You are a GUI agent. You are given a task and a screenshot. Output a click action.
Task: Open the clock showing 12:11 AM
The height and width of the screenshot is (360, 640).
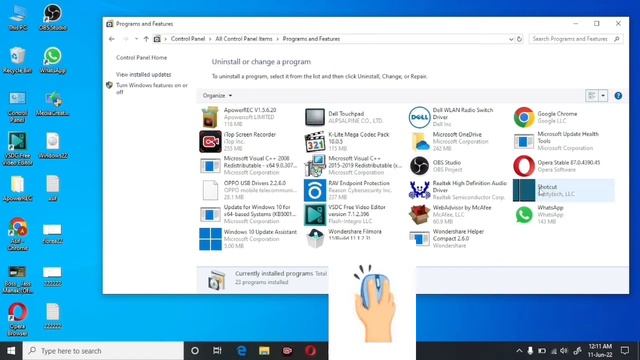coord(600,351)
